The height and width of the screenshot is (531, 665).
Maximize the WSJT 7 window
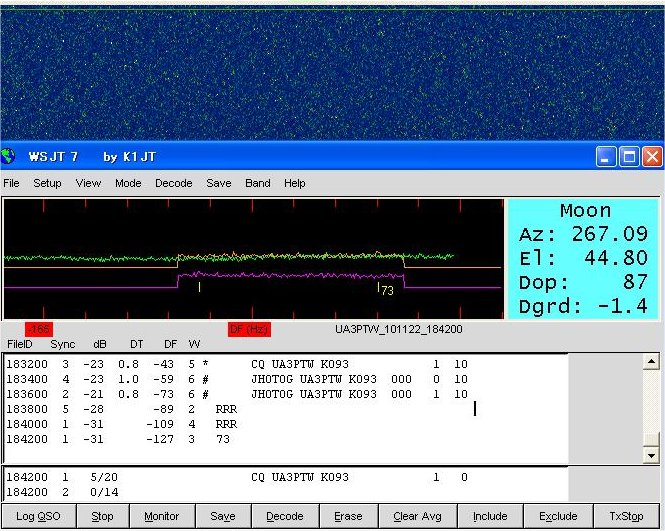pos(629,157)
